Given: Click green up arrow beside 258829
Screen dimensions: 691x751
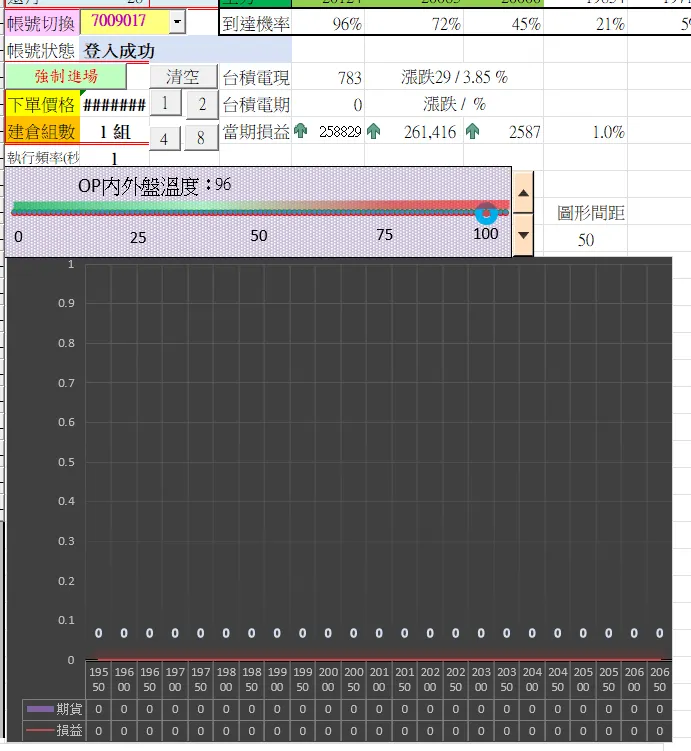Looking at the screenshot, I should pyautogui.click(x=301, y=131).
